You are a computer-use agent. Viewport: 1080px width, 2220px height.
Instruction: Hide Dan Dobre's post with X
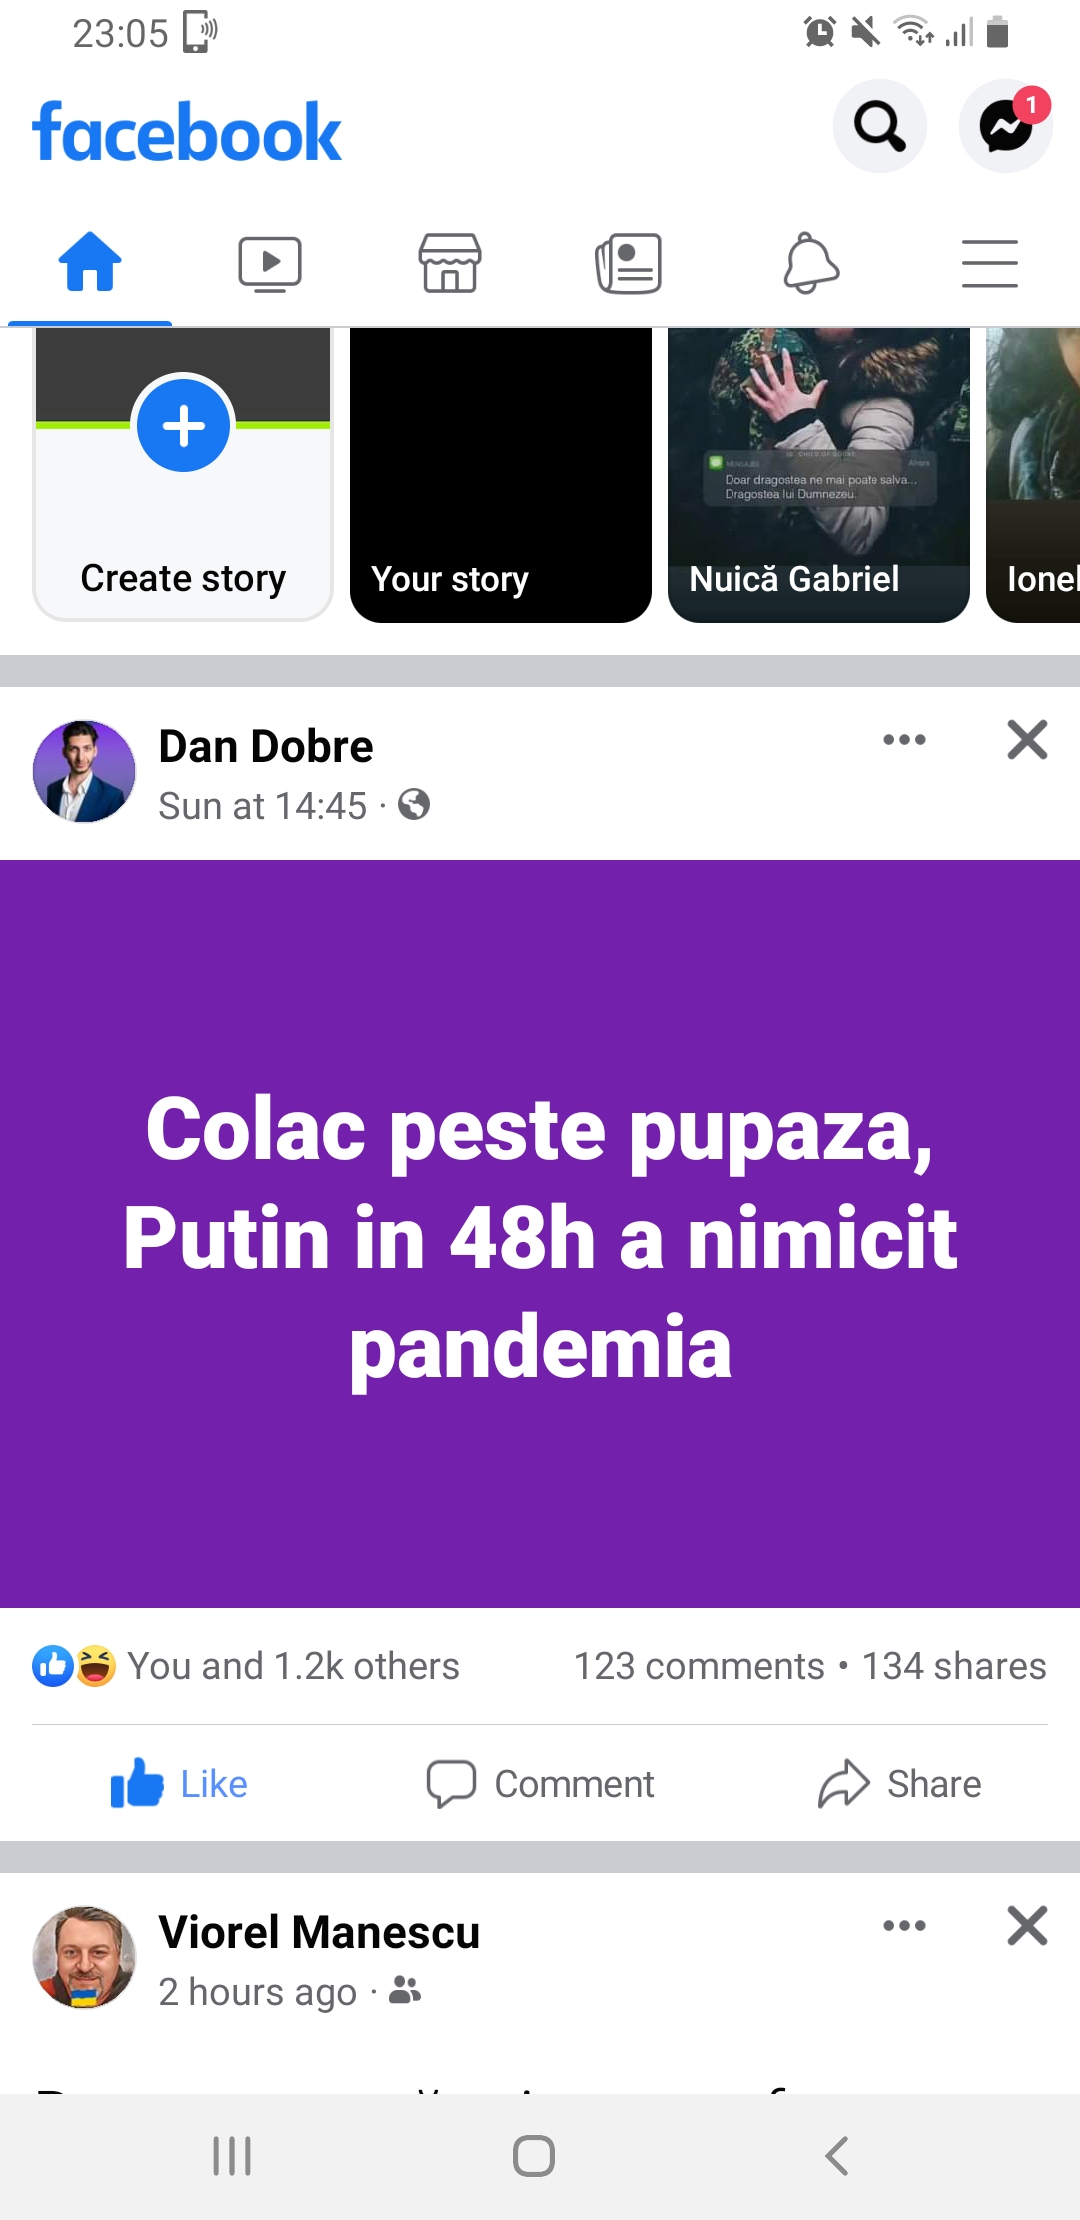(1027, 740)
